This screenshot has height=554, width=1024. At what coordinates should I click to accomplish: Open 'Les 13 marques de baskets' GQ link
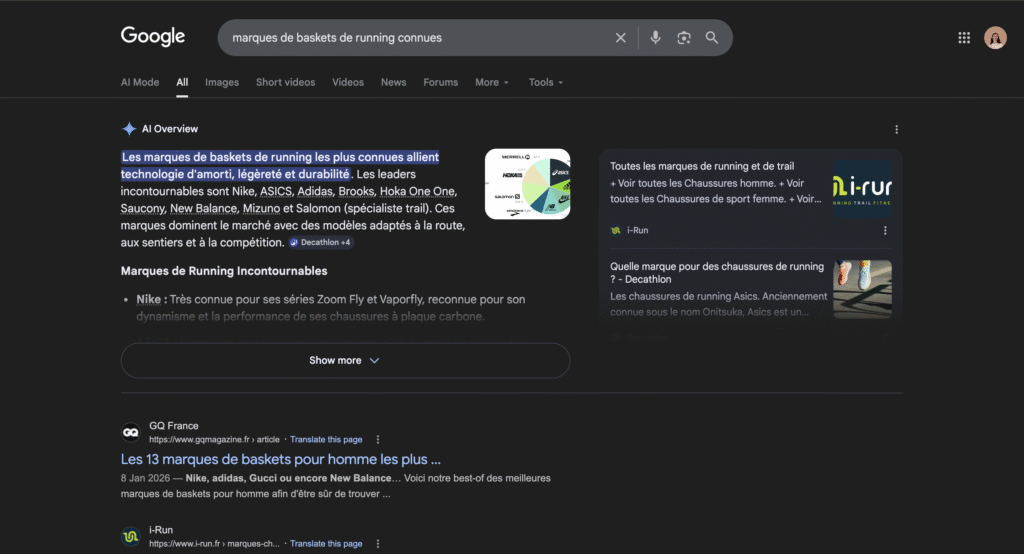281,459
